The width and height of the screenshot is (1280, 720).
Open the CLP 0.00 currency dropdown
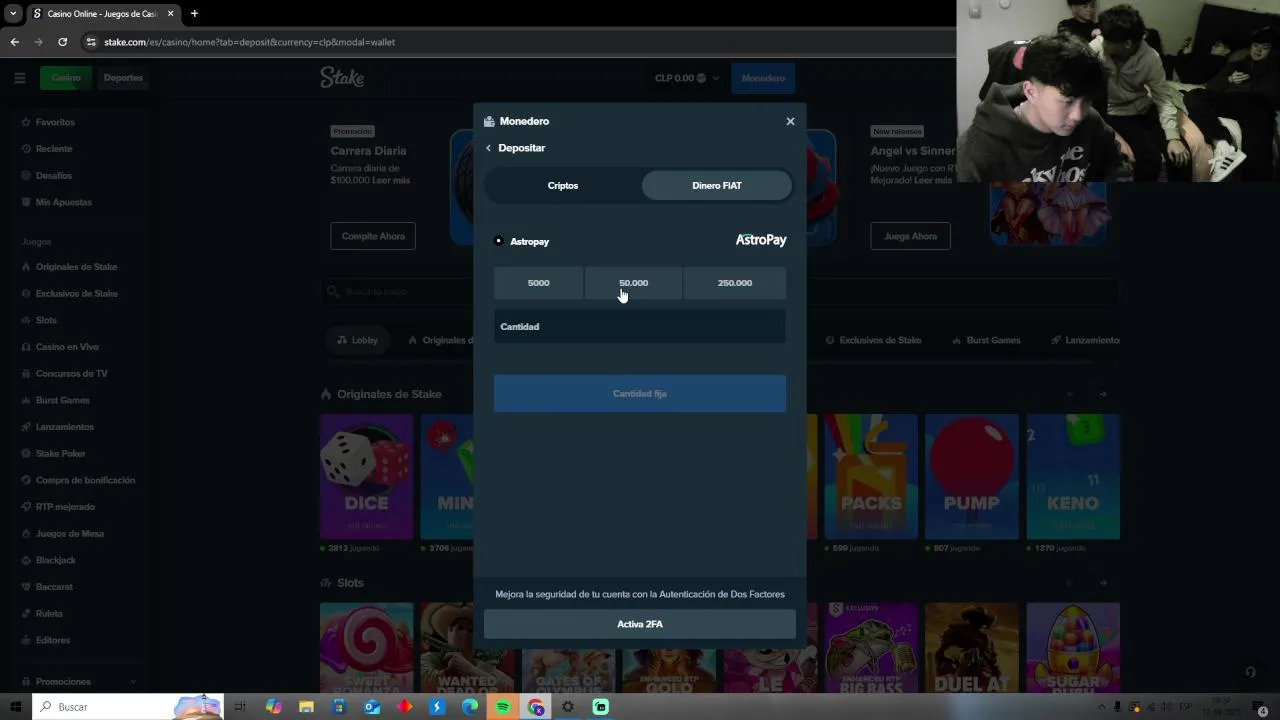(x=687, y=78)
